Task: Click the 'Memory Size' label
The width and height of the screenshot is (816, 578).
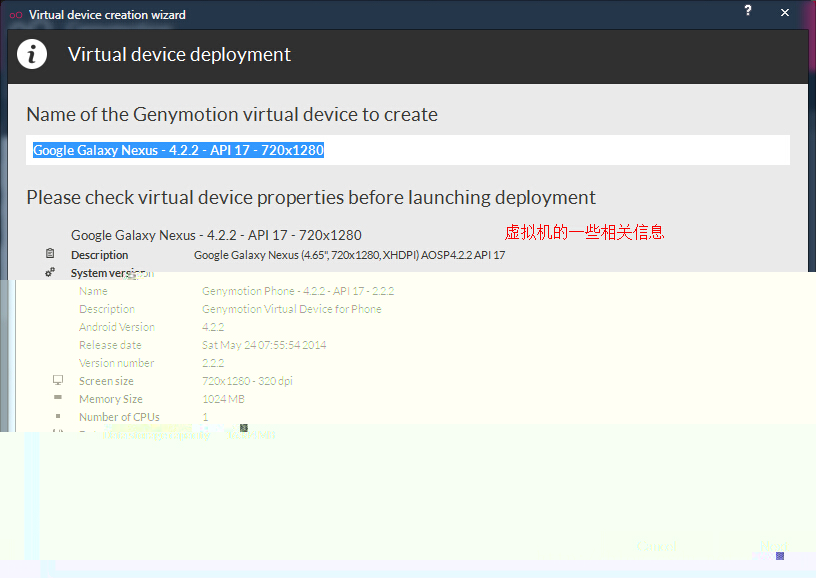Action: (x=110, y=399)
